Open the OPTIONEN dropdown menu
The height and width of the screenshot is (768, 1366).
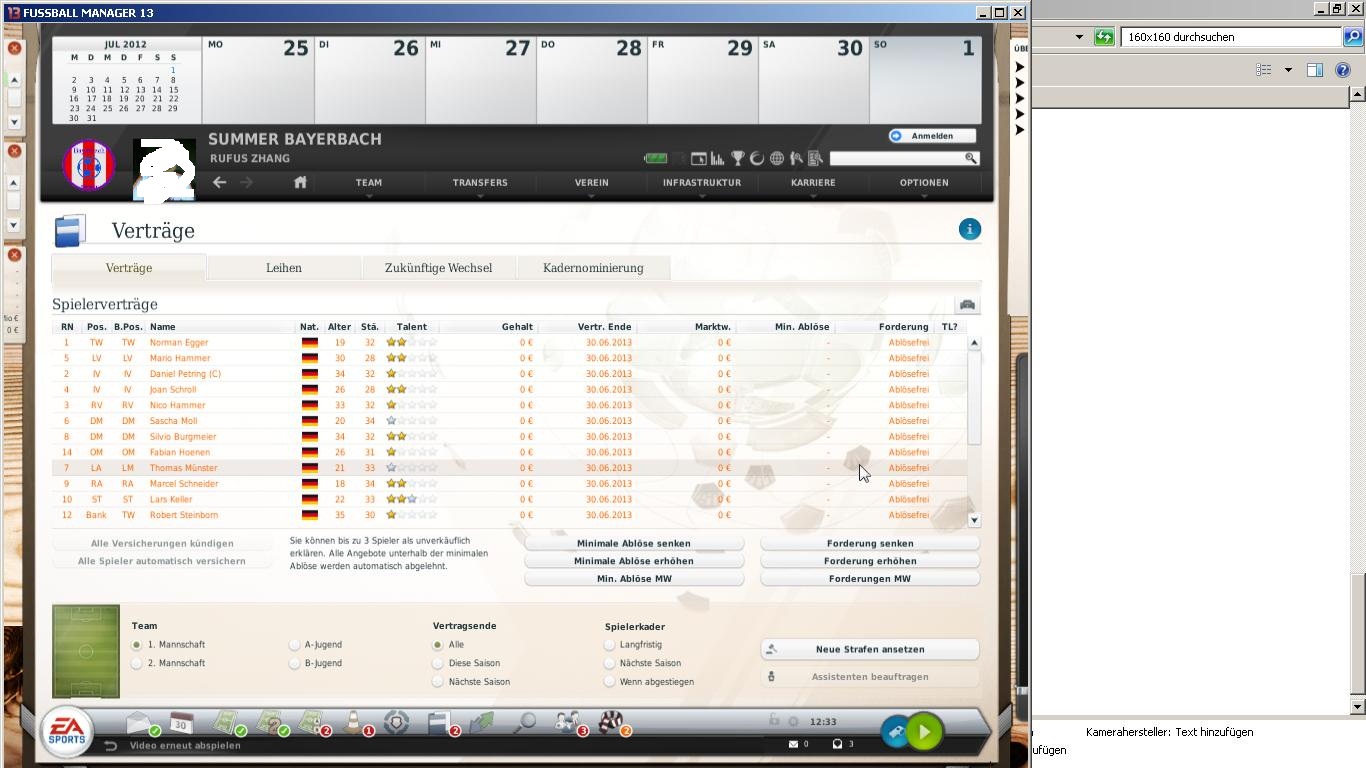pyautogui.click(x=924, y=184)
